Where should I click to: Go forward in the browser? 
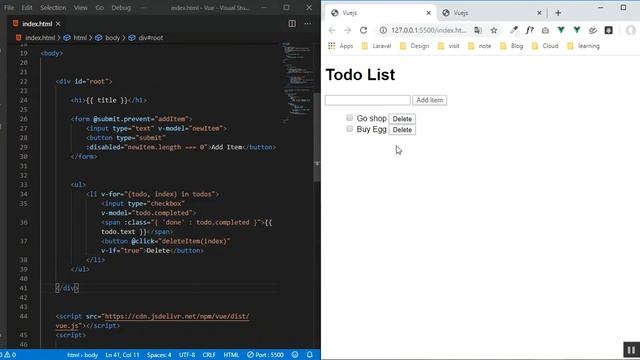347,30
